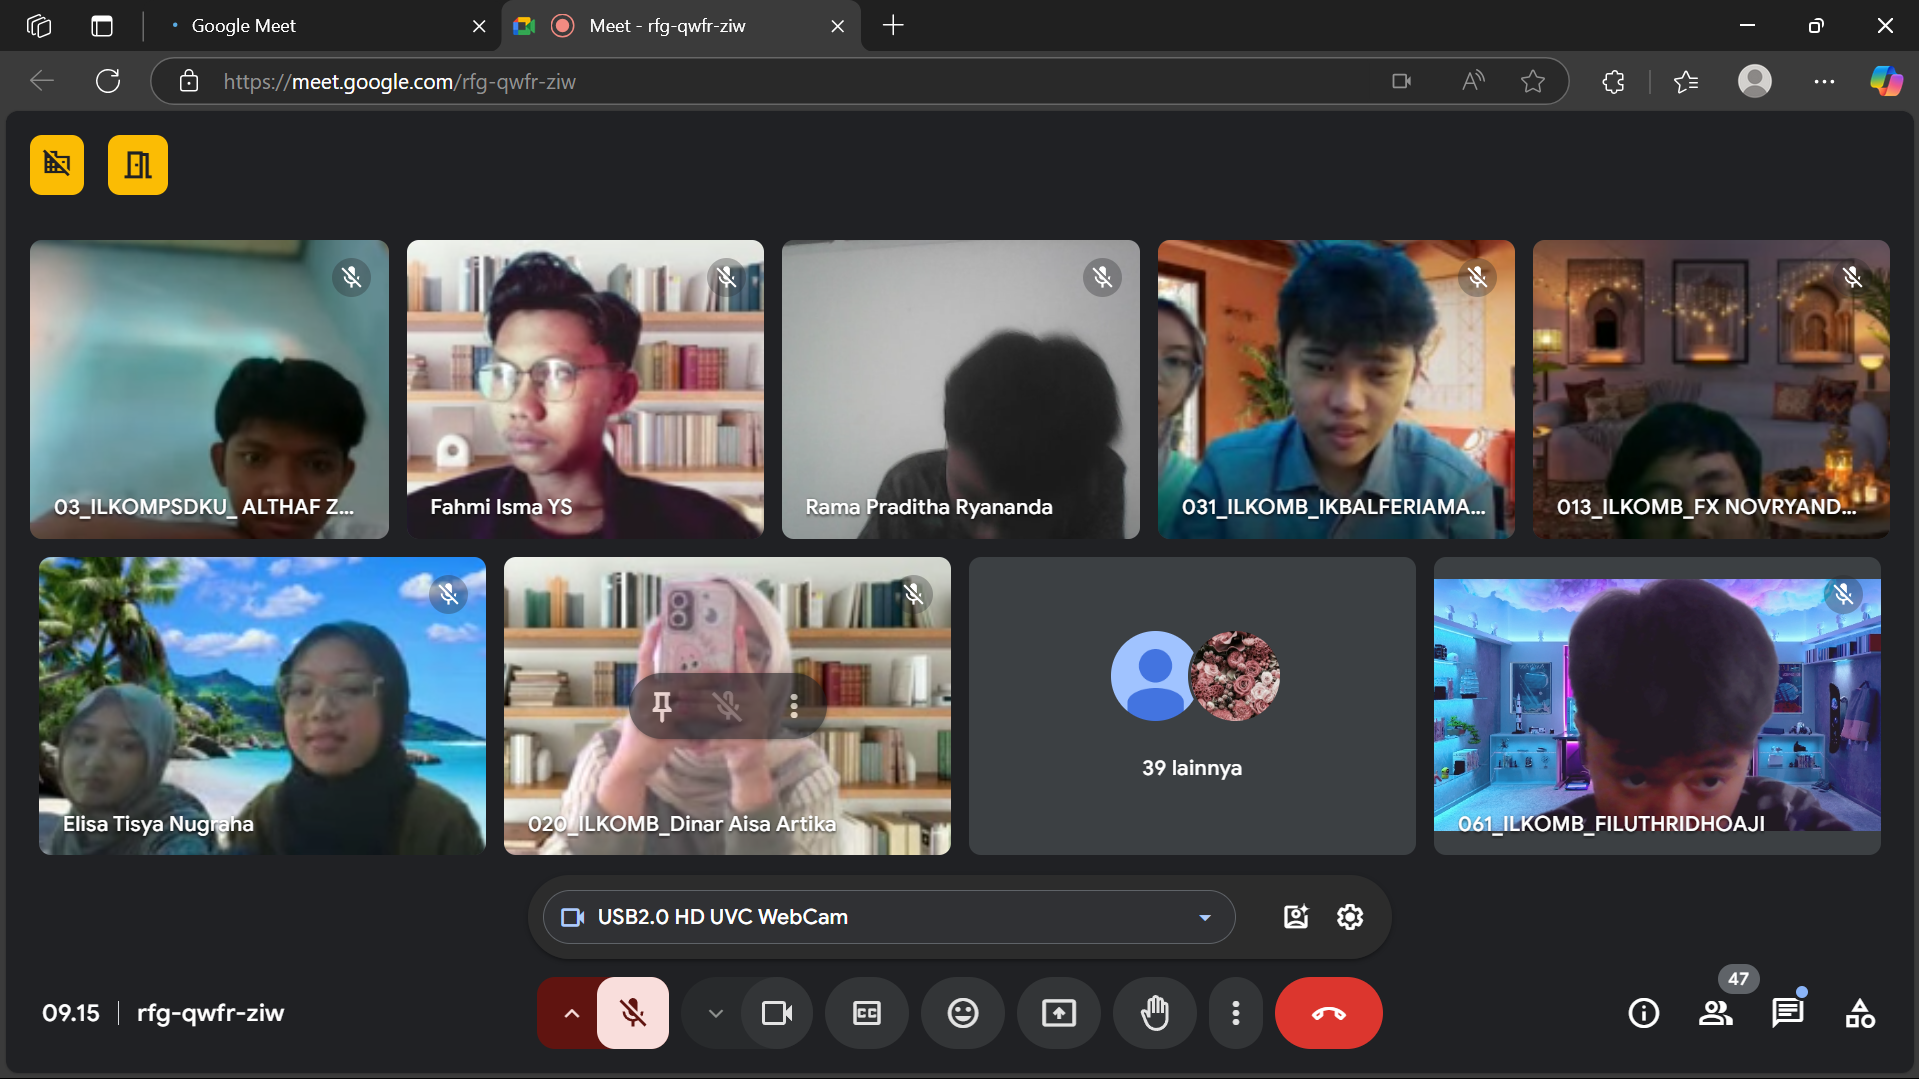Image resolution: width=1919 pixels, height=1079 pixels.
Task: Expand audio settings chevron
Action: (571, 1013)
